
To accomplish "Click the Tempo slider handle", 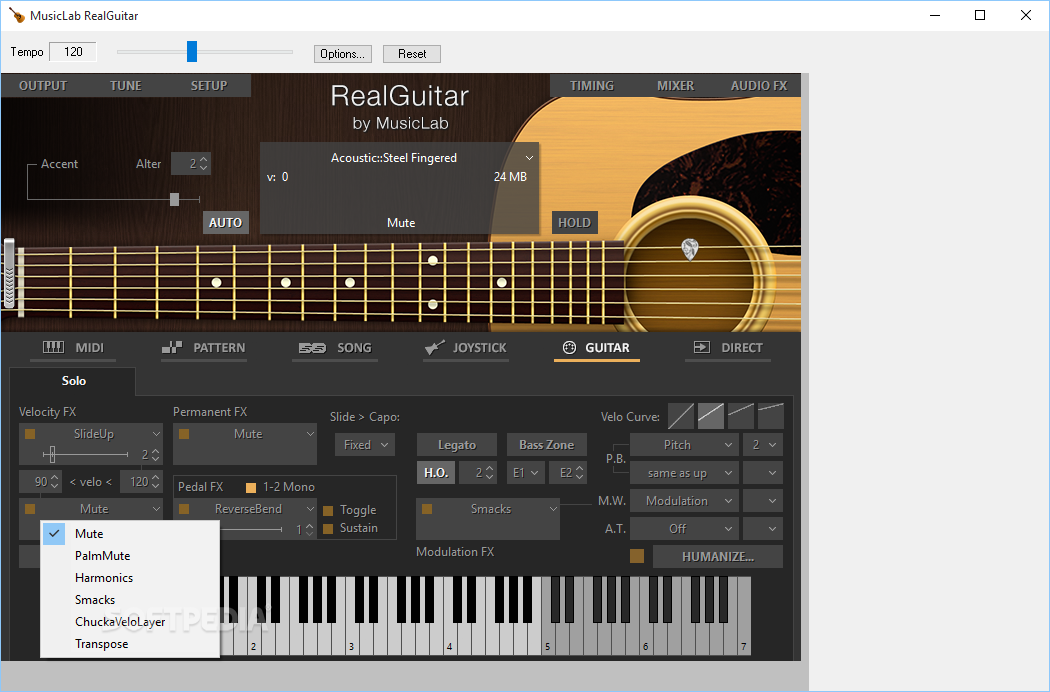I will (x=192, y=52).
